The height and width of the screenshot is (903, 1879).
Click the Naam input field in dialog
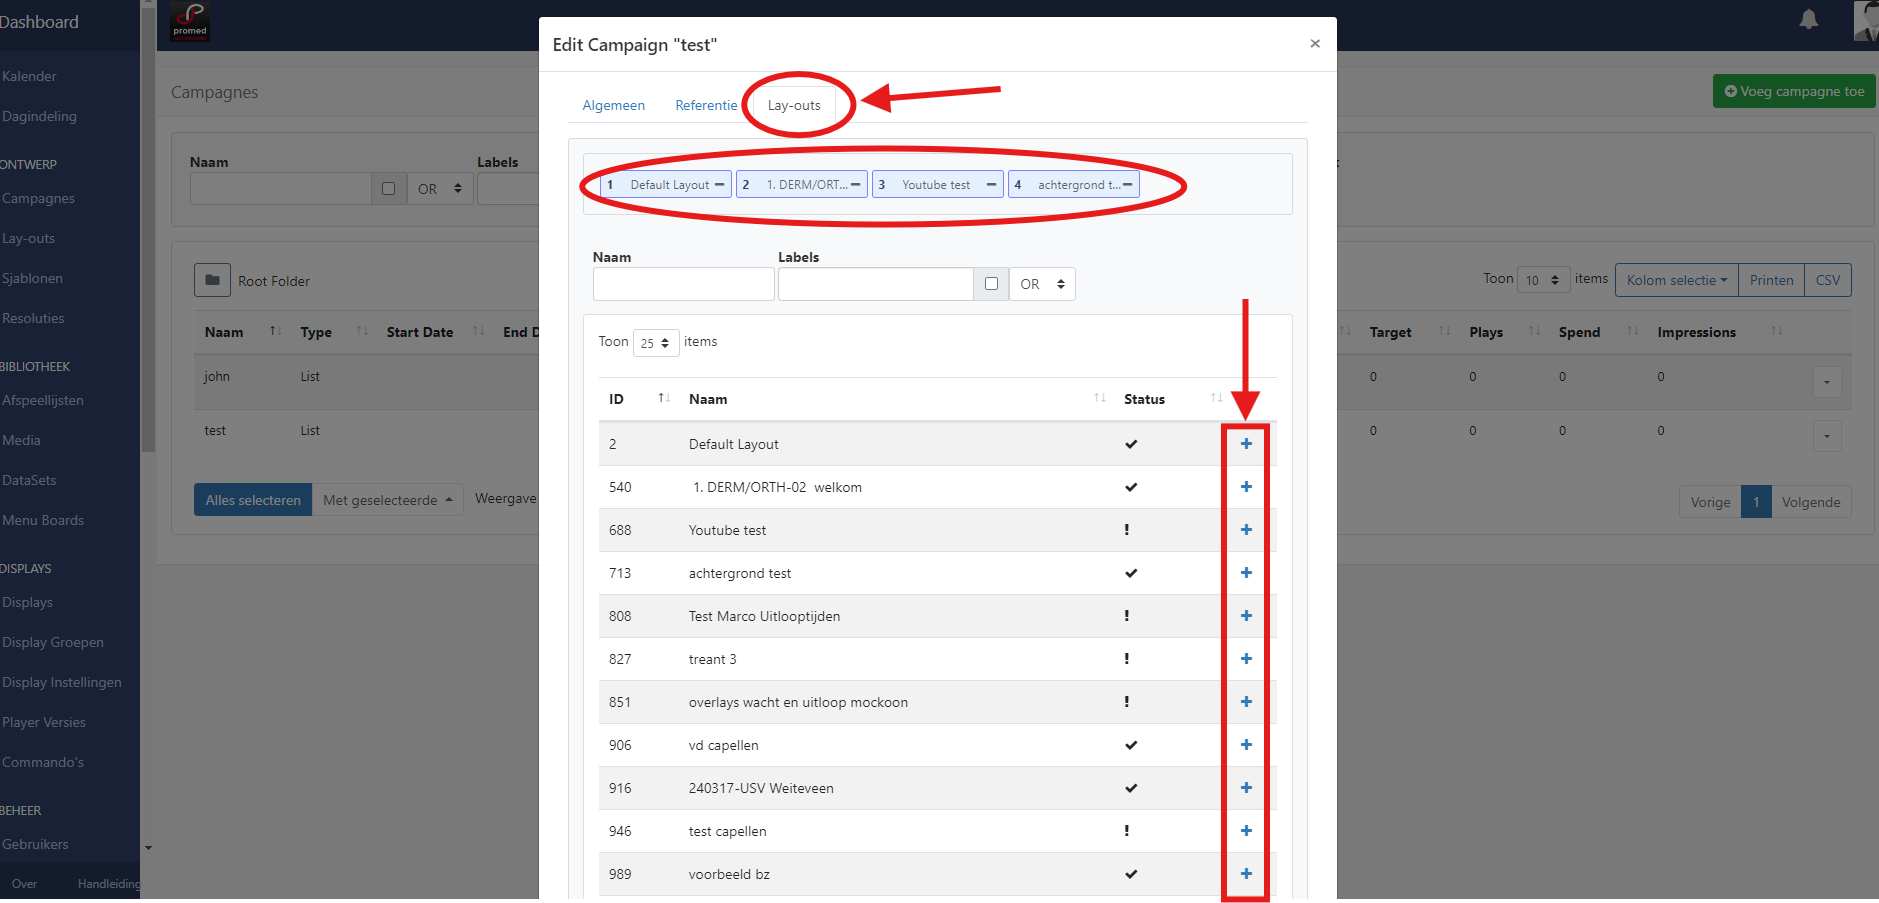683,284
